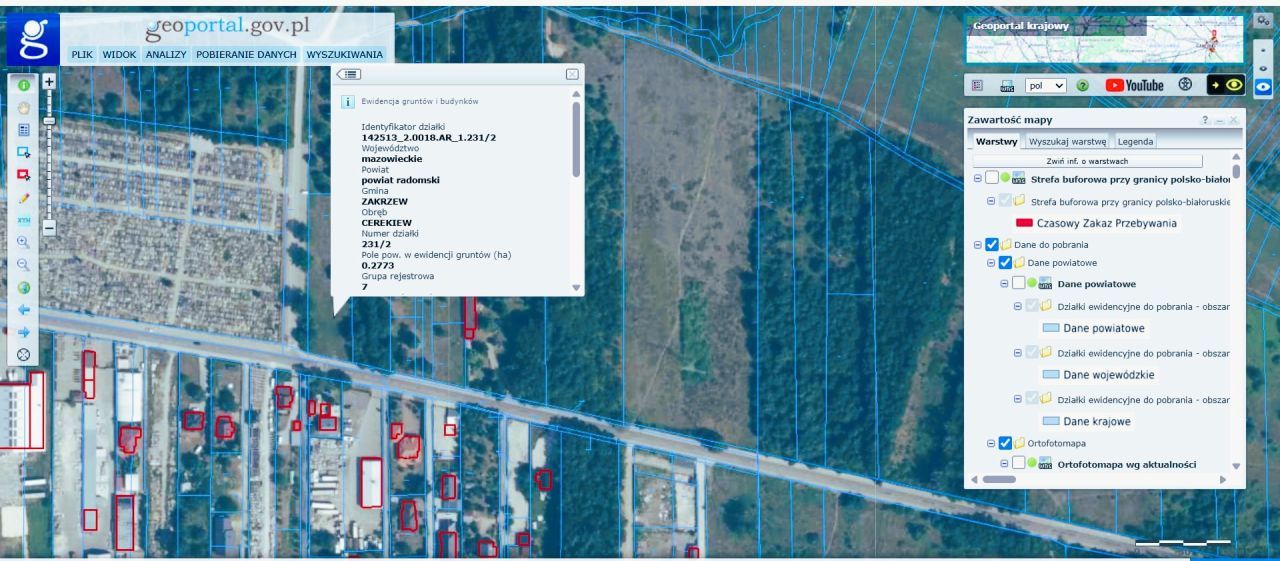Enable bold Dane powiatowe WMS checkbox
This screenshot has width=1280, height=561.
click(1019, 284)
